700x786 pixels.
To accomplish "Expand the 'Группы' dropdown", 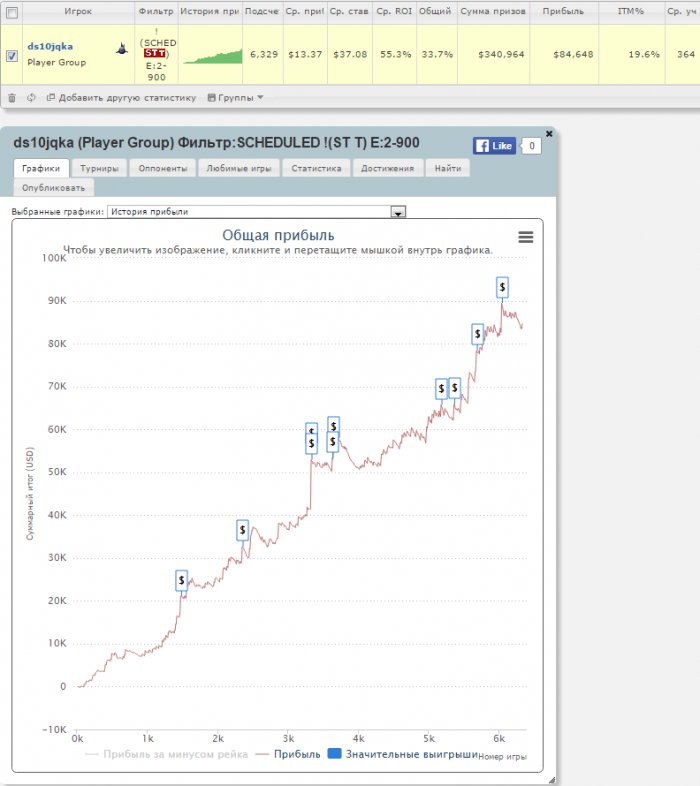I will tap(235, 98).
